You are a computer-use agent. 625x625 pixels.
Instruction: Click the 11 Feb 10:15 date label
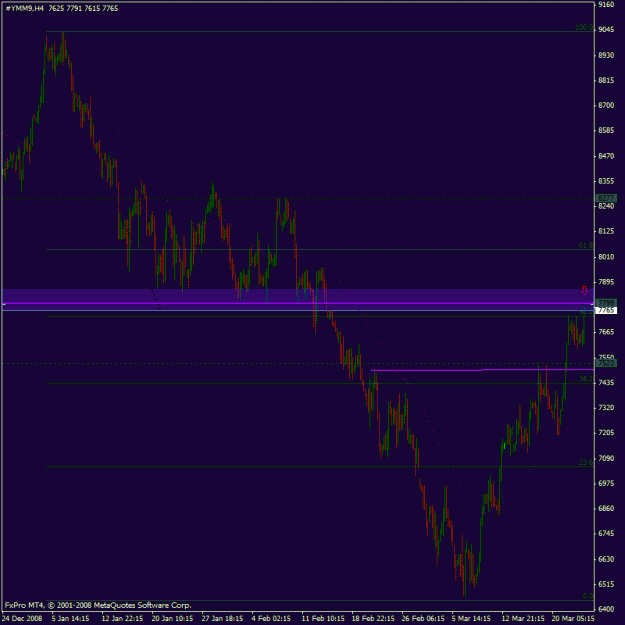pos(323,619)
